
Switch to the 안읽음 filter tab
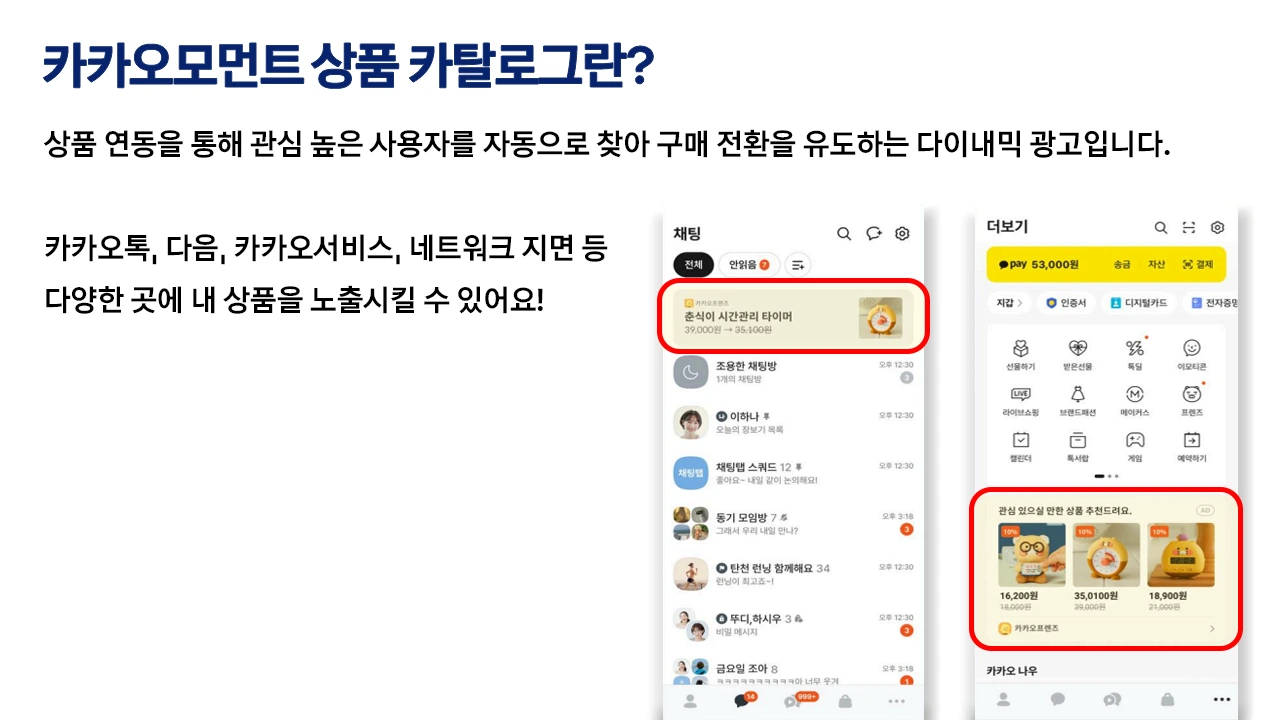click(749, 265)
